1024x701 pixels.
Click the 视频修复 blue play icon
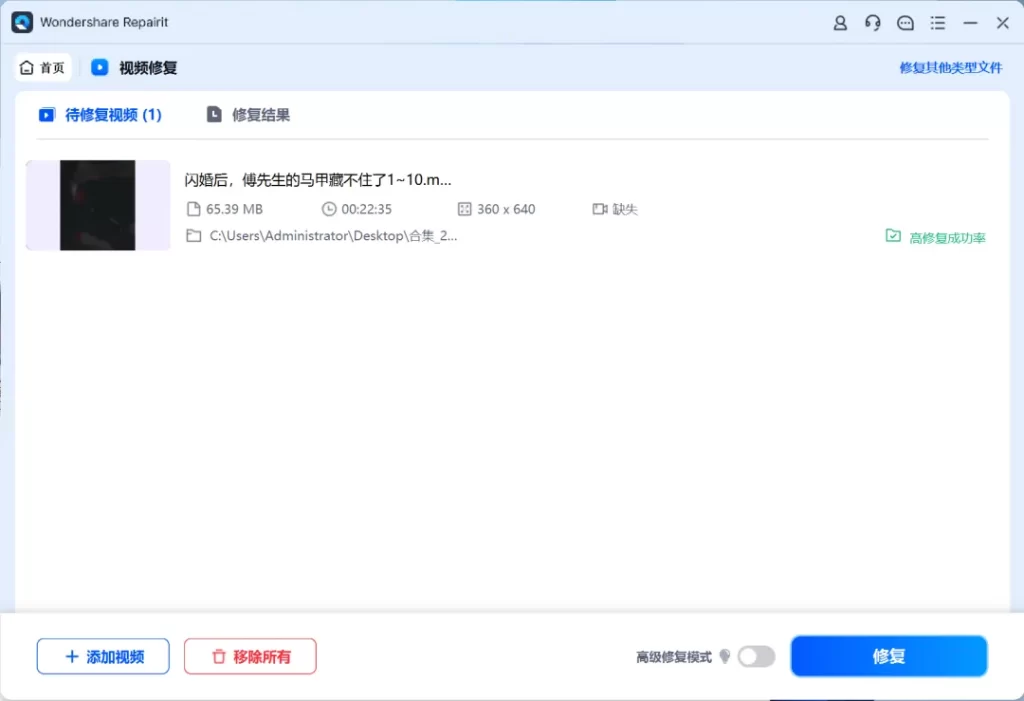(100, 67)
